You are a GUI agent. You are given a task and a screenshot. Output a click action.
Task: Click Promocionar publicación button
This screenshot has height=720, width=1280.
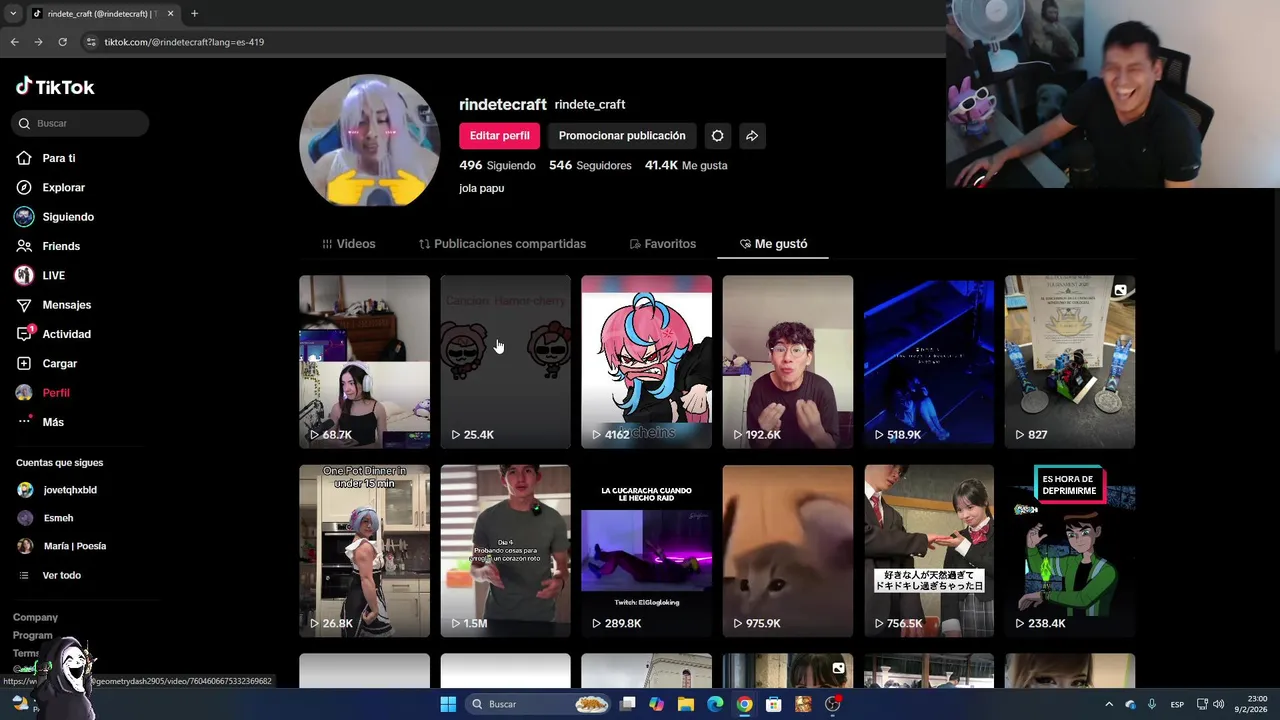(622, 136)
